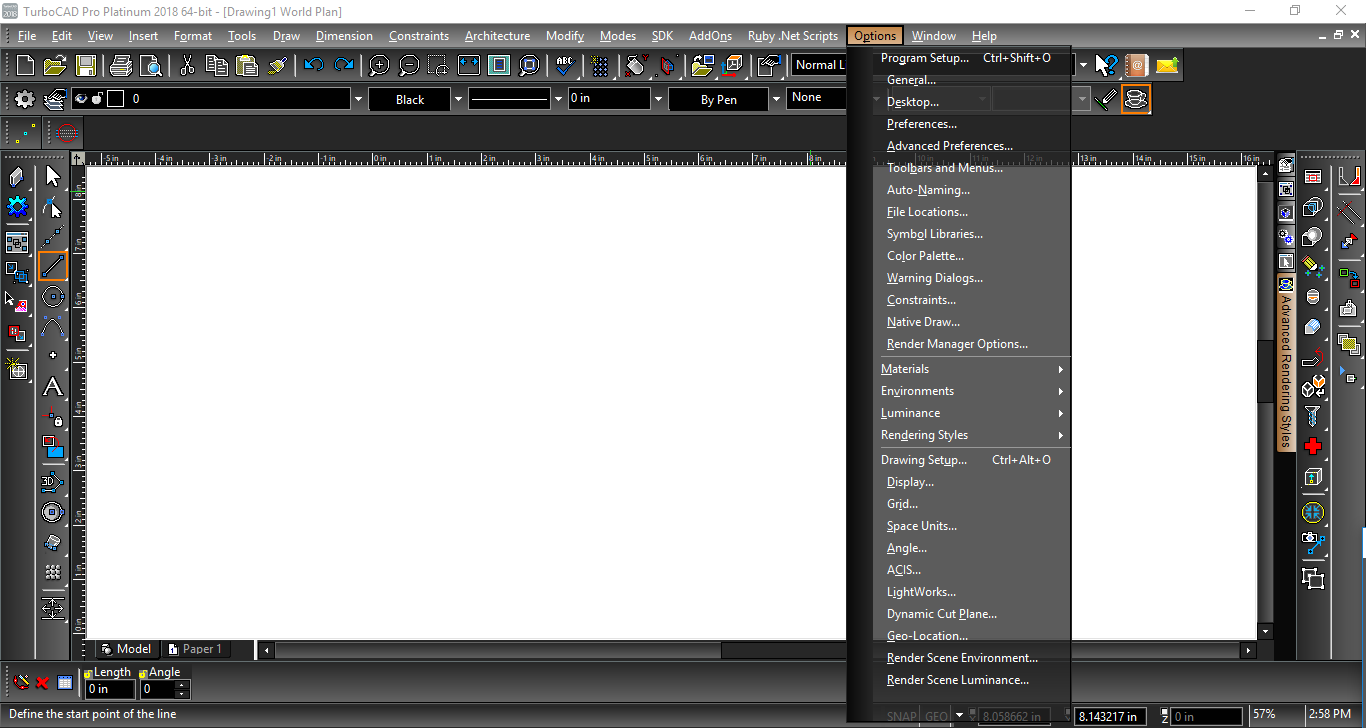The height and width of the screenshot is (728, 1366).
Task: Select Render Scene Environment entry
Action: 971,658
